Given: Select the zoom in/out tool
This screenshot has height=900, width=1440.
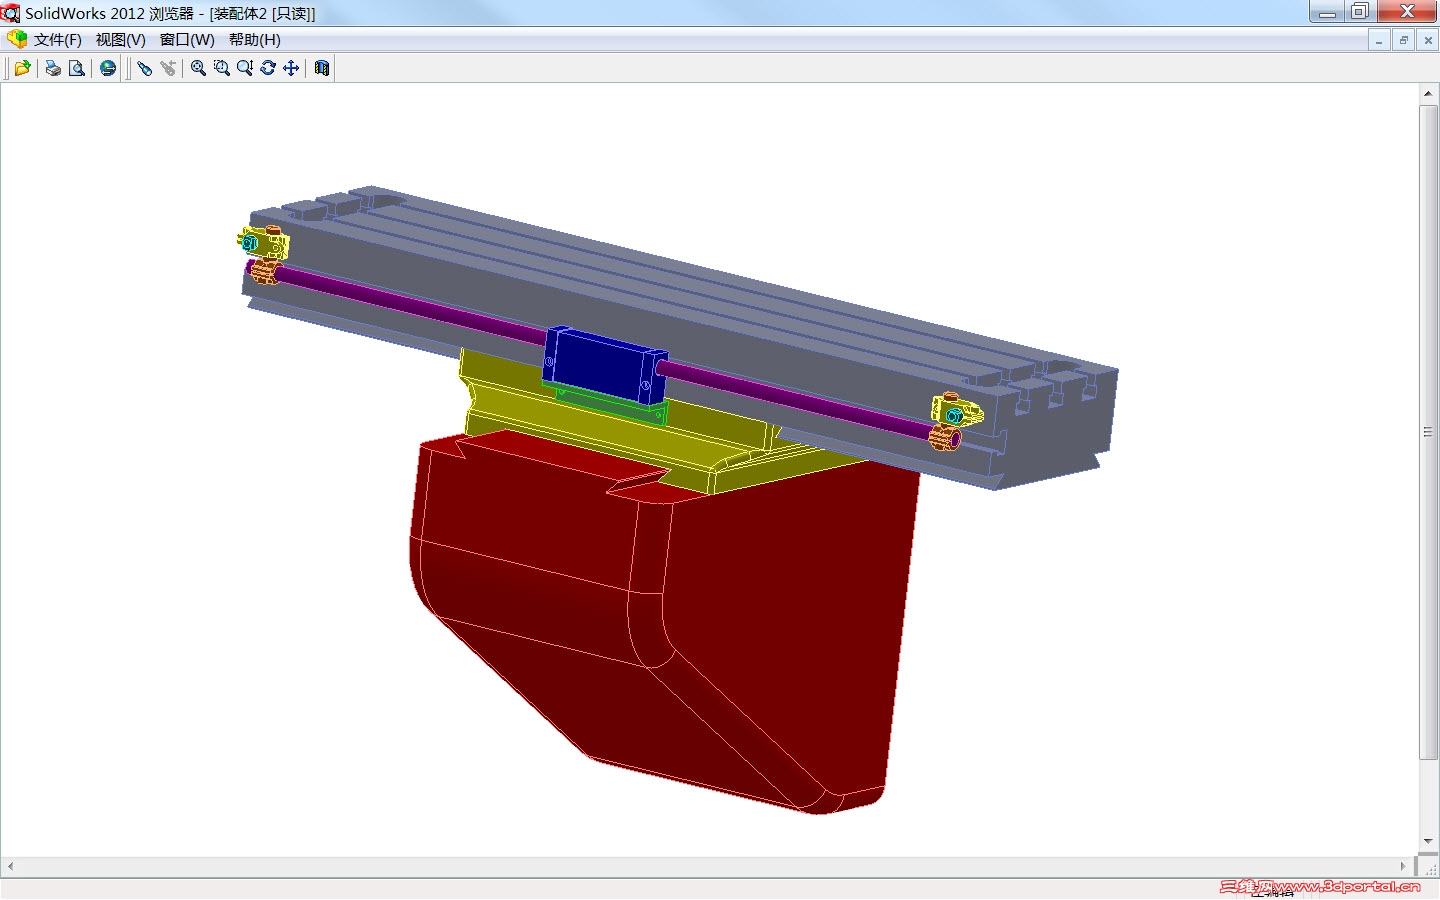Looking at the screenshot, I should [x=244, y=68].
